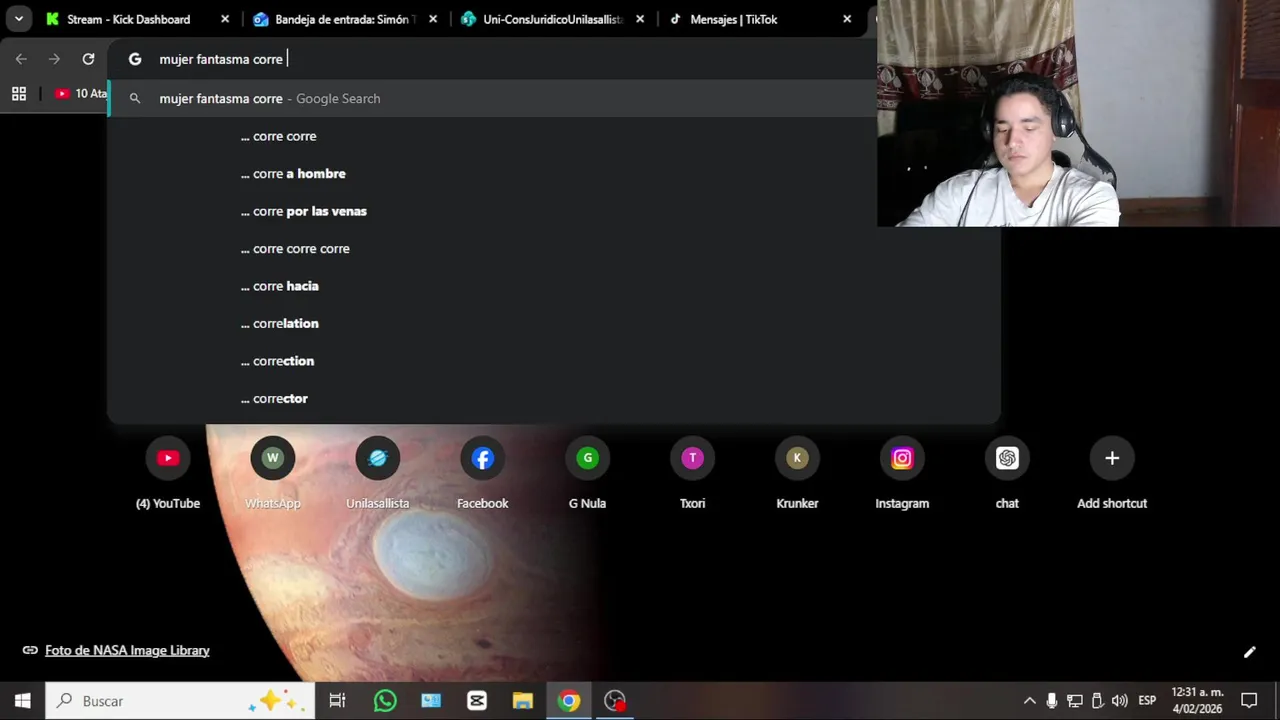The height and width of the screenshot is (720, 1280).
Task: Click the browser forward arrow
Action: coord(54,59)
